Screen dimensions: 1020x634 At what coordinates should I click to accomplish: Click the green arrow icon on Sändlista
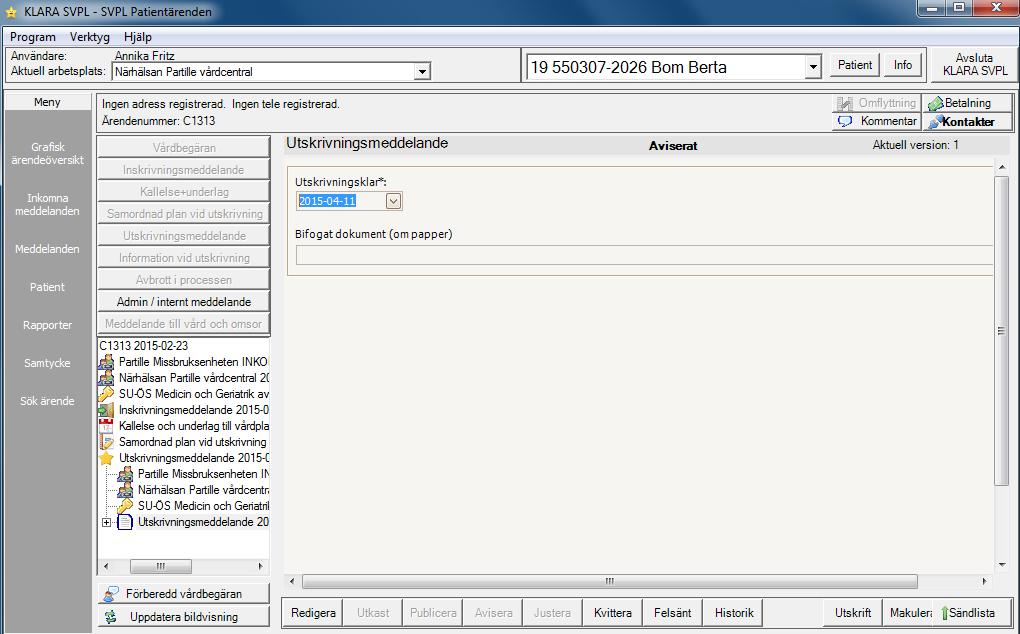[x=945, y=613]
